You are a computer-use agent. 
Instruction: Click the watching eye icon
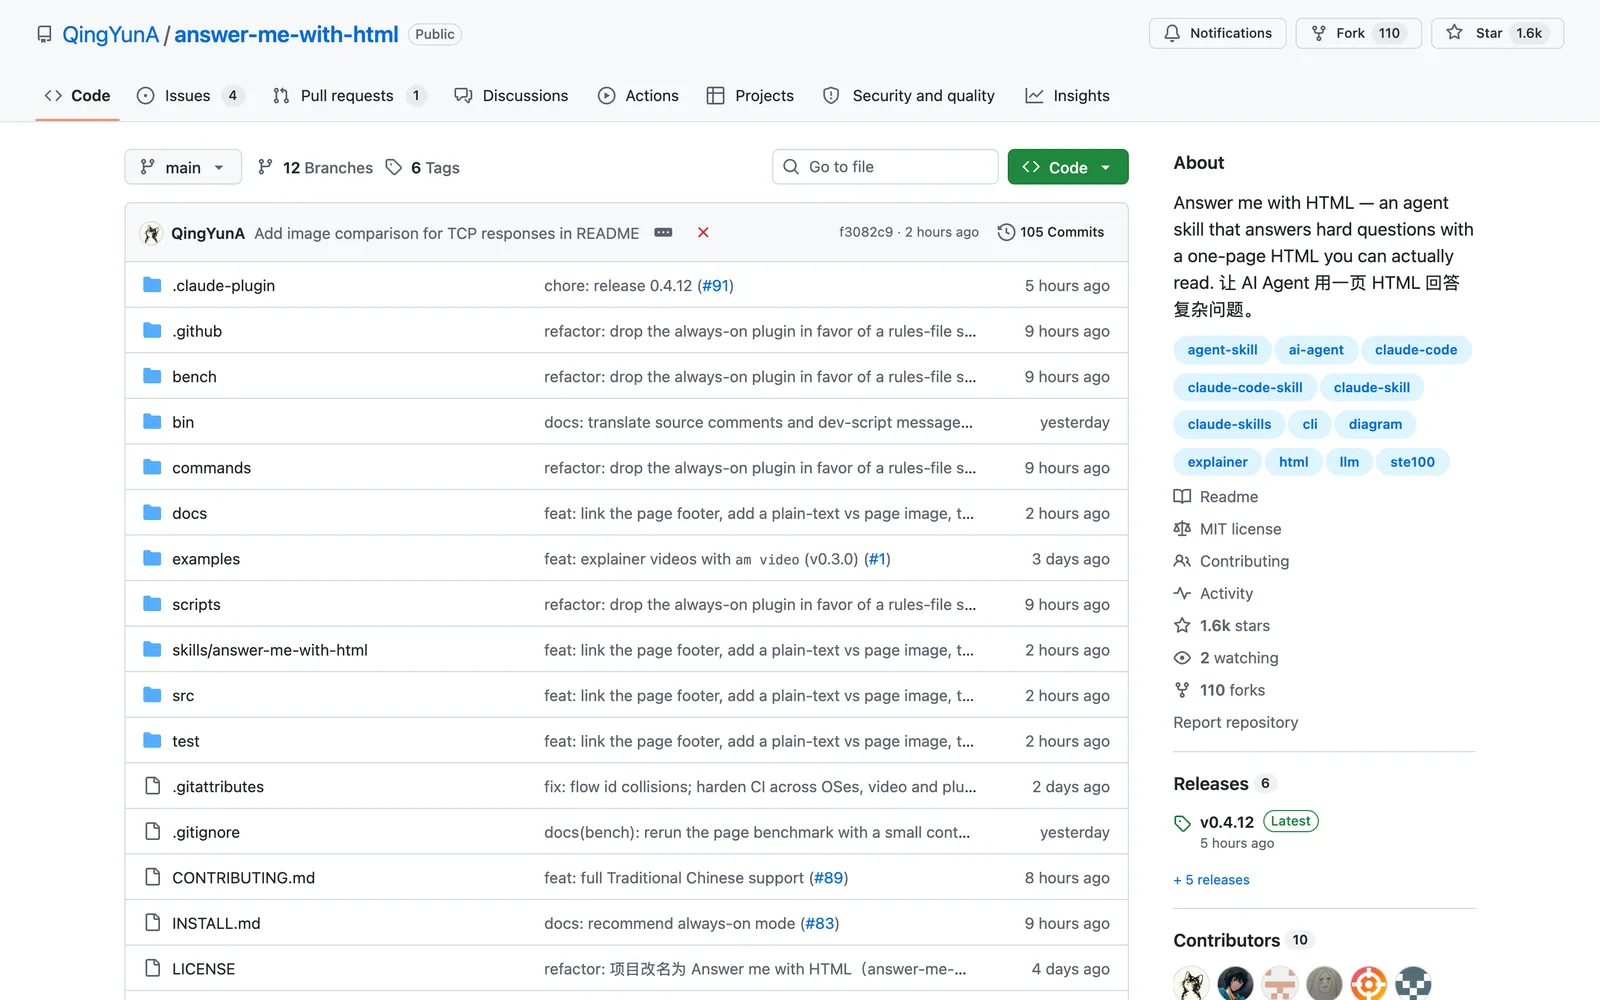(x=1182, y=657)
